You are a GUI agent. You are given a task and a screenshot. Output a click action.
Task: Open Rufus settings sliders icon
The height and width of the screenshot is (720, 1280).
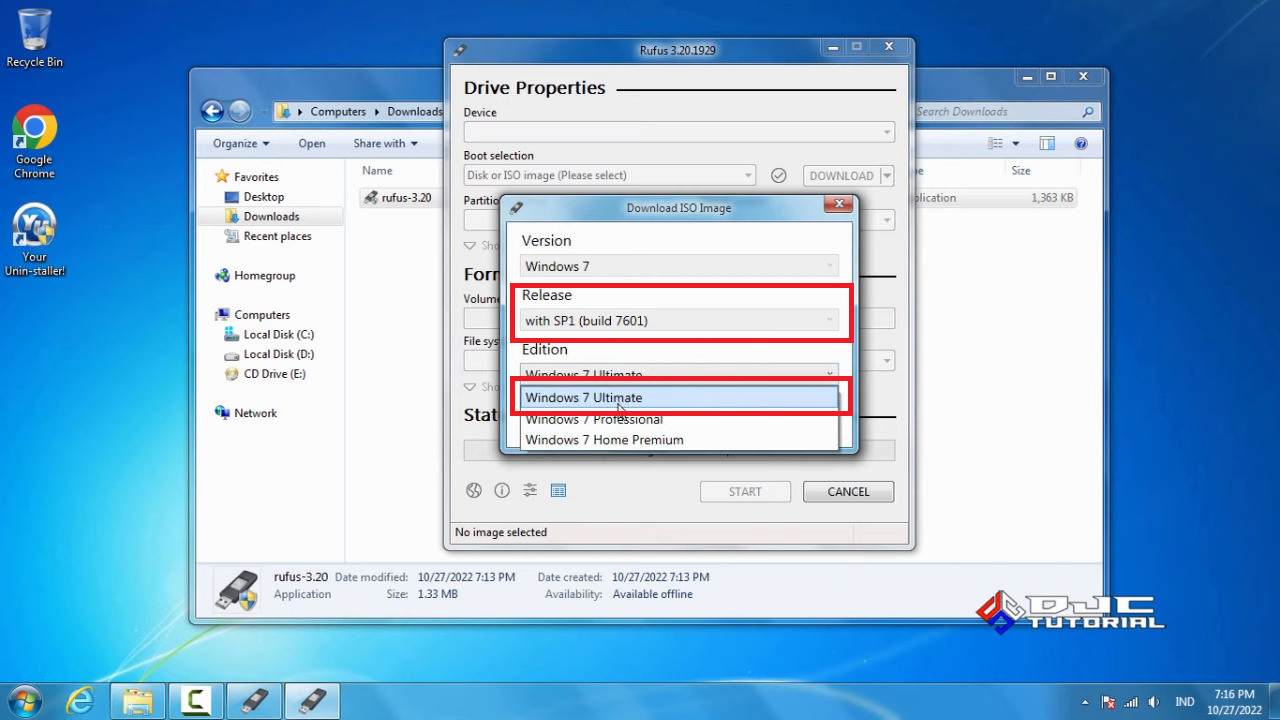click(530, 490)
